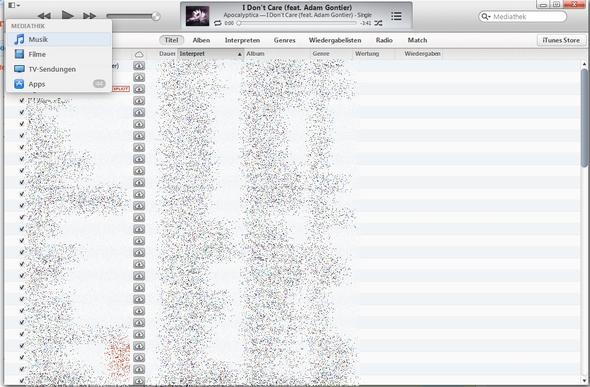Sort by the Album column header
Image resolution: width=590 pixels, height=387 pixels.
coord(255,54)
